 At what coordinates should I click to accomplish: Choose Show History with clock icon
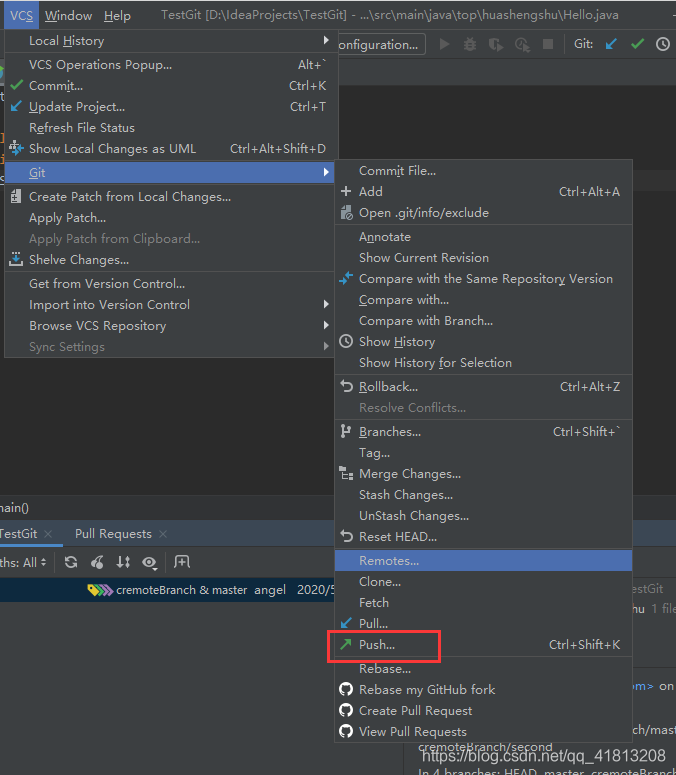click(484, 342)
